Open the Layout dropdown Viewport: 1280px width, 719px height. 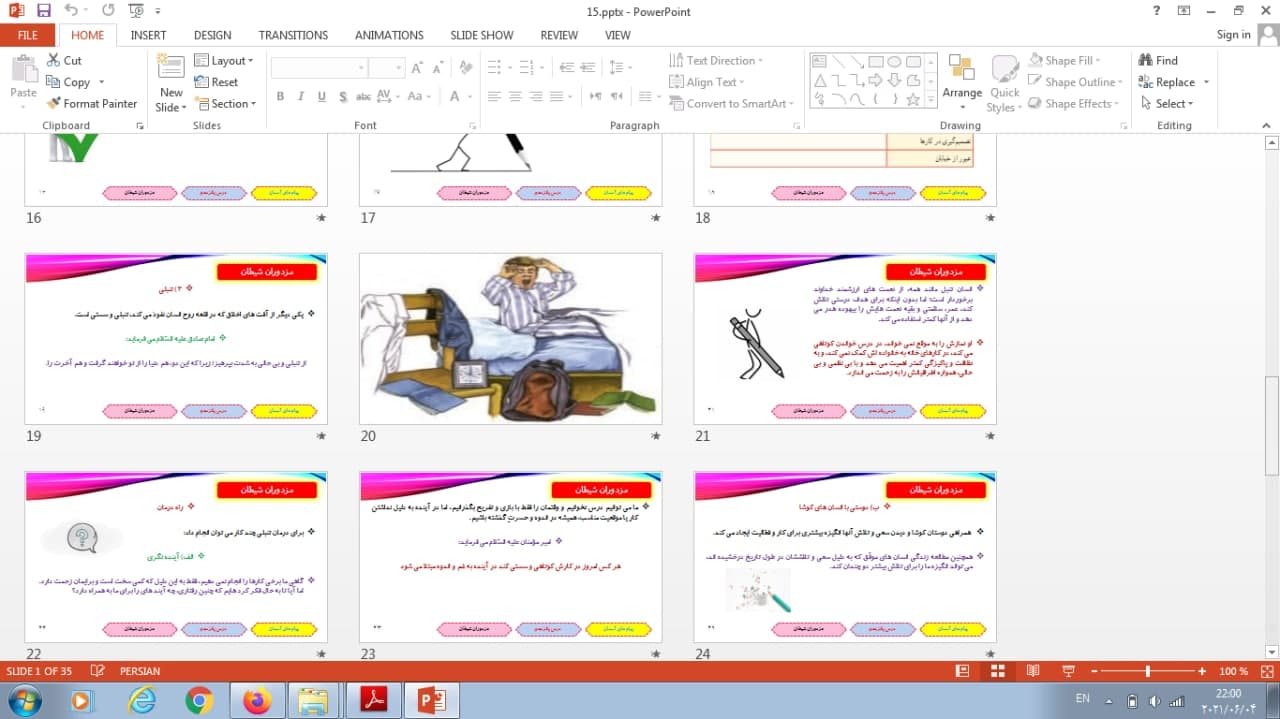224,60
